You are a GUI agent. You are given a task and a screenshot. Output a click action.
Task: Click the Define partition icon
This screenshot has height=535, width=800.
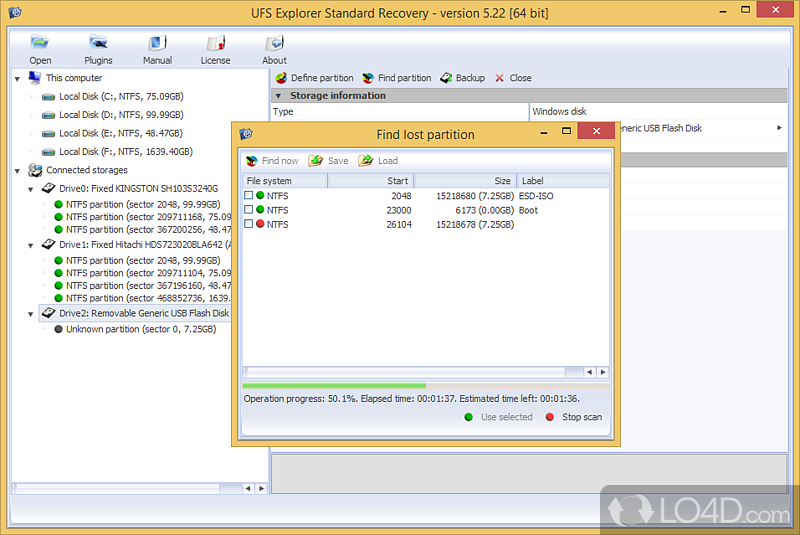[281, 78]
